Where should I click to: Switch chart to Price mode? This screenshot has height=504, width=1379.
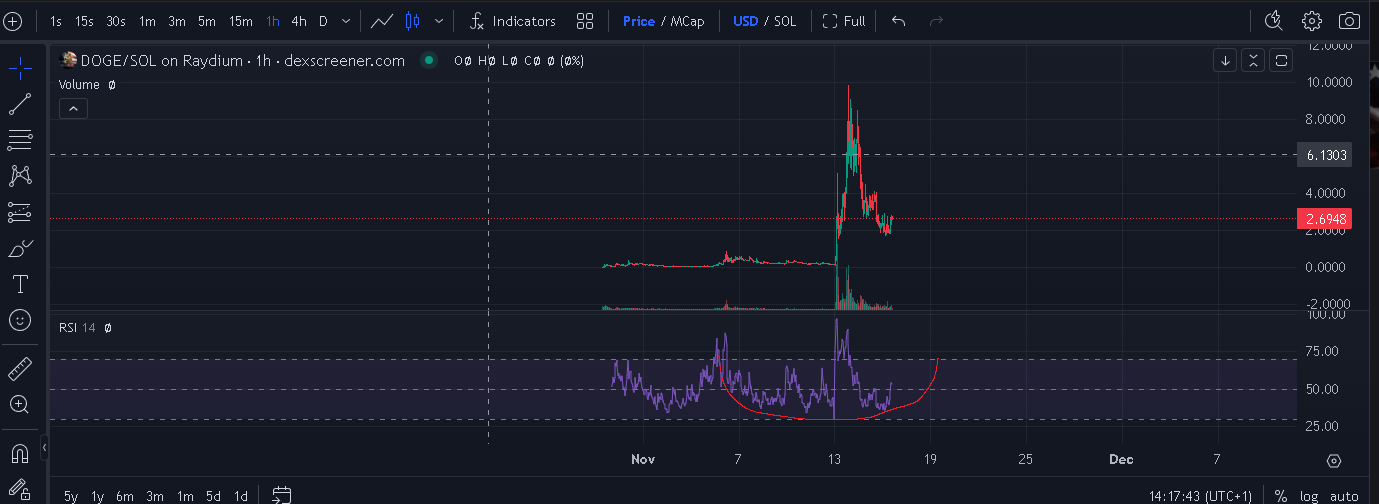tap(639, 20)
